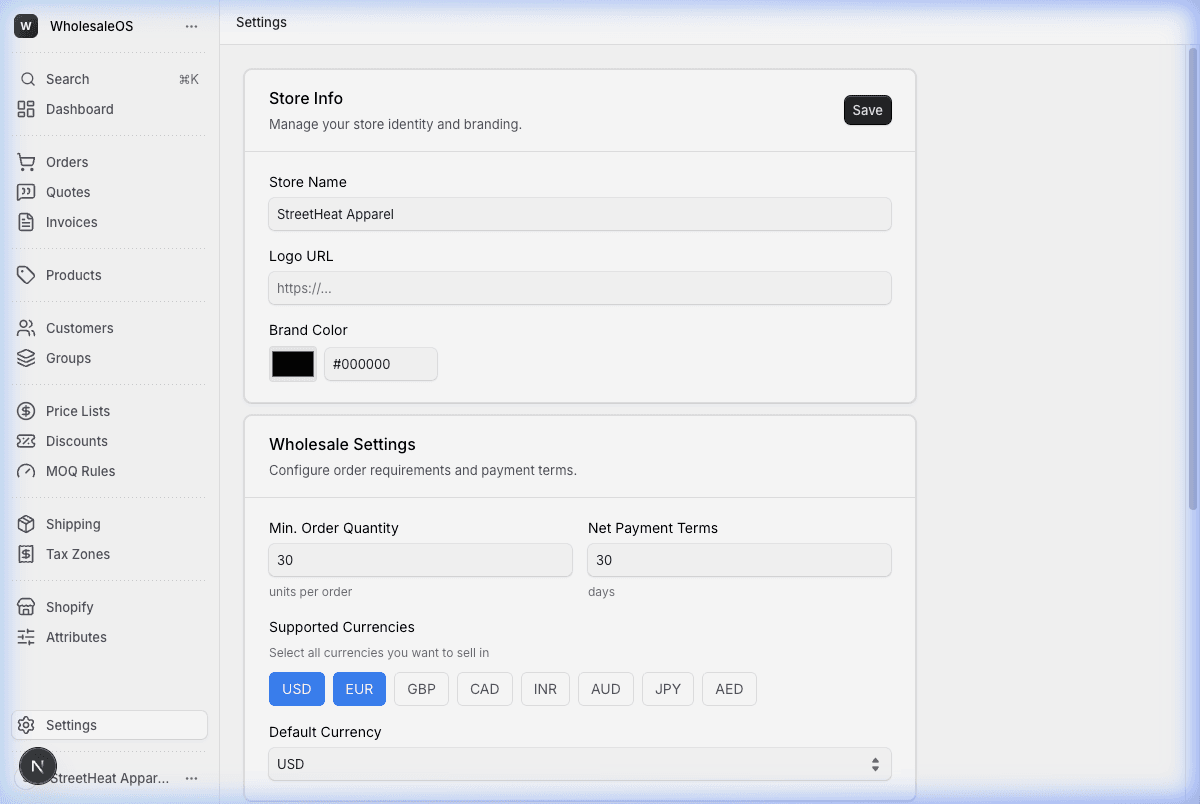Open Shipping via the package icon
The height and width of the screenshot is (804, 1200).
pyautogui.click(x=30, y=524)
